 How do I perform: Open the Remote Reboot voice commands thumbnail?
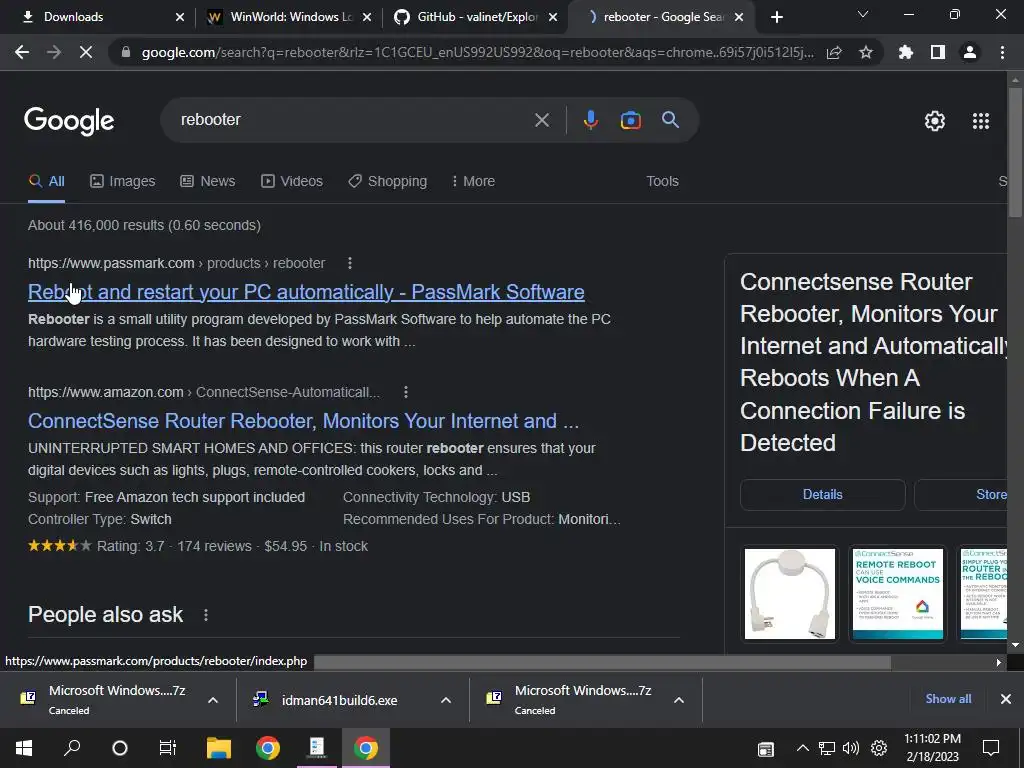pyautogui.click(x=897, y=594)
